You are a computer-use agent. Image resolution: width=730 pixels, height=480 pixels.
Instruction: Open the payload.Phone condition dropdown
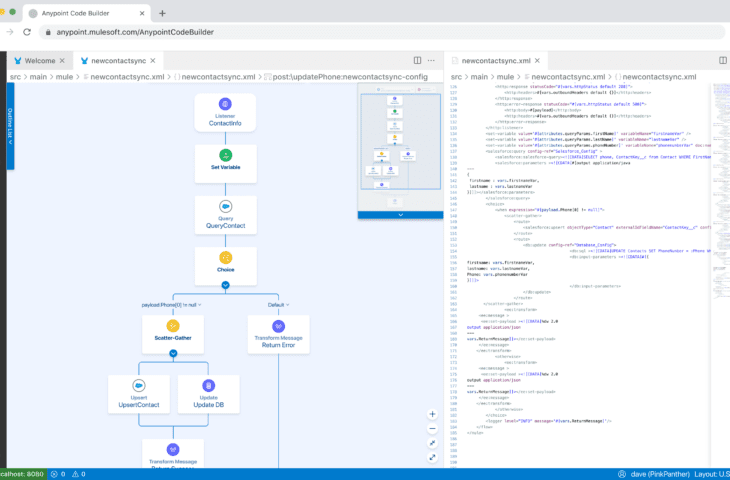pyautogui.click(x=201, y=303)
